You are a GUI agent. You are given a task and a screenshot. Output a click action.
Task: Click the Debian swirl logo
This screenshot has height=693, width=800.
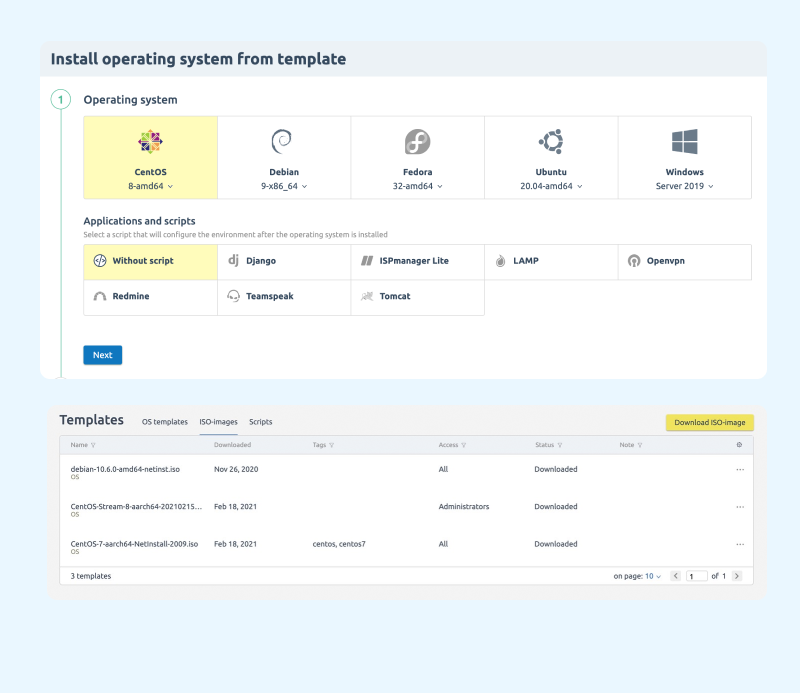click(282, 142)
